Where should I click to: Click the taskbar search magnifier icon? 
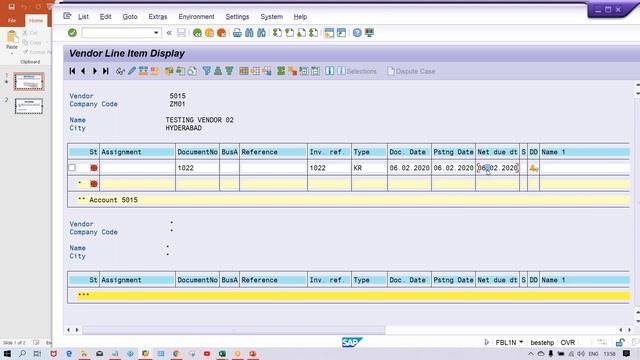pos(22,353)
